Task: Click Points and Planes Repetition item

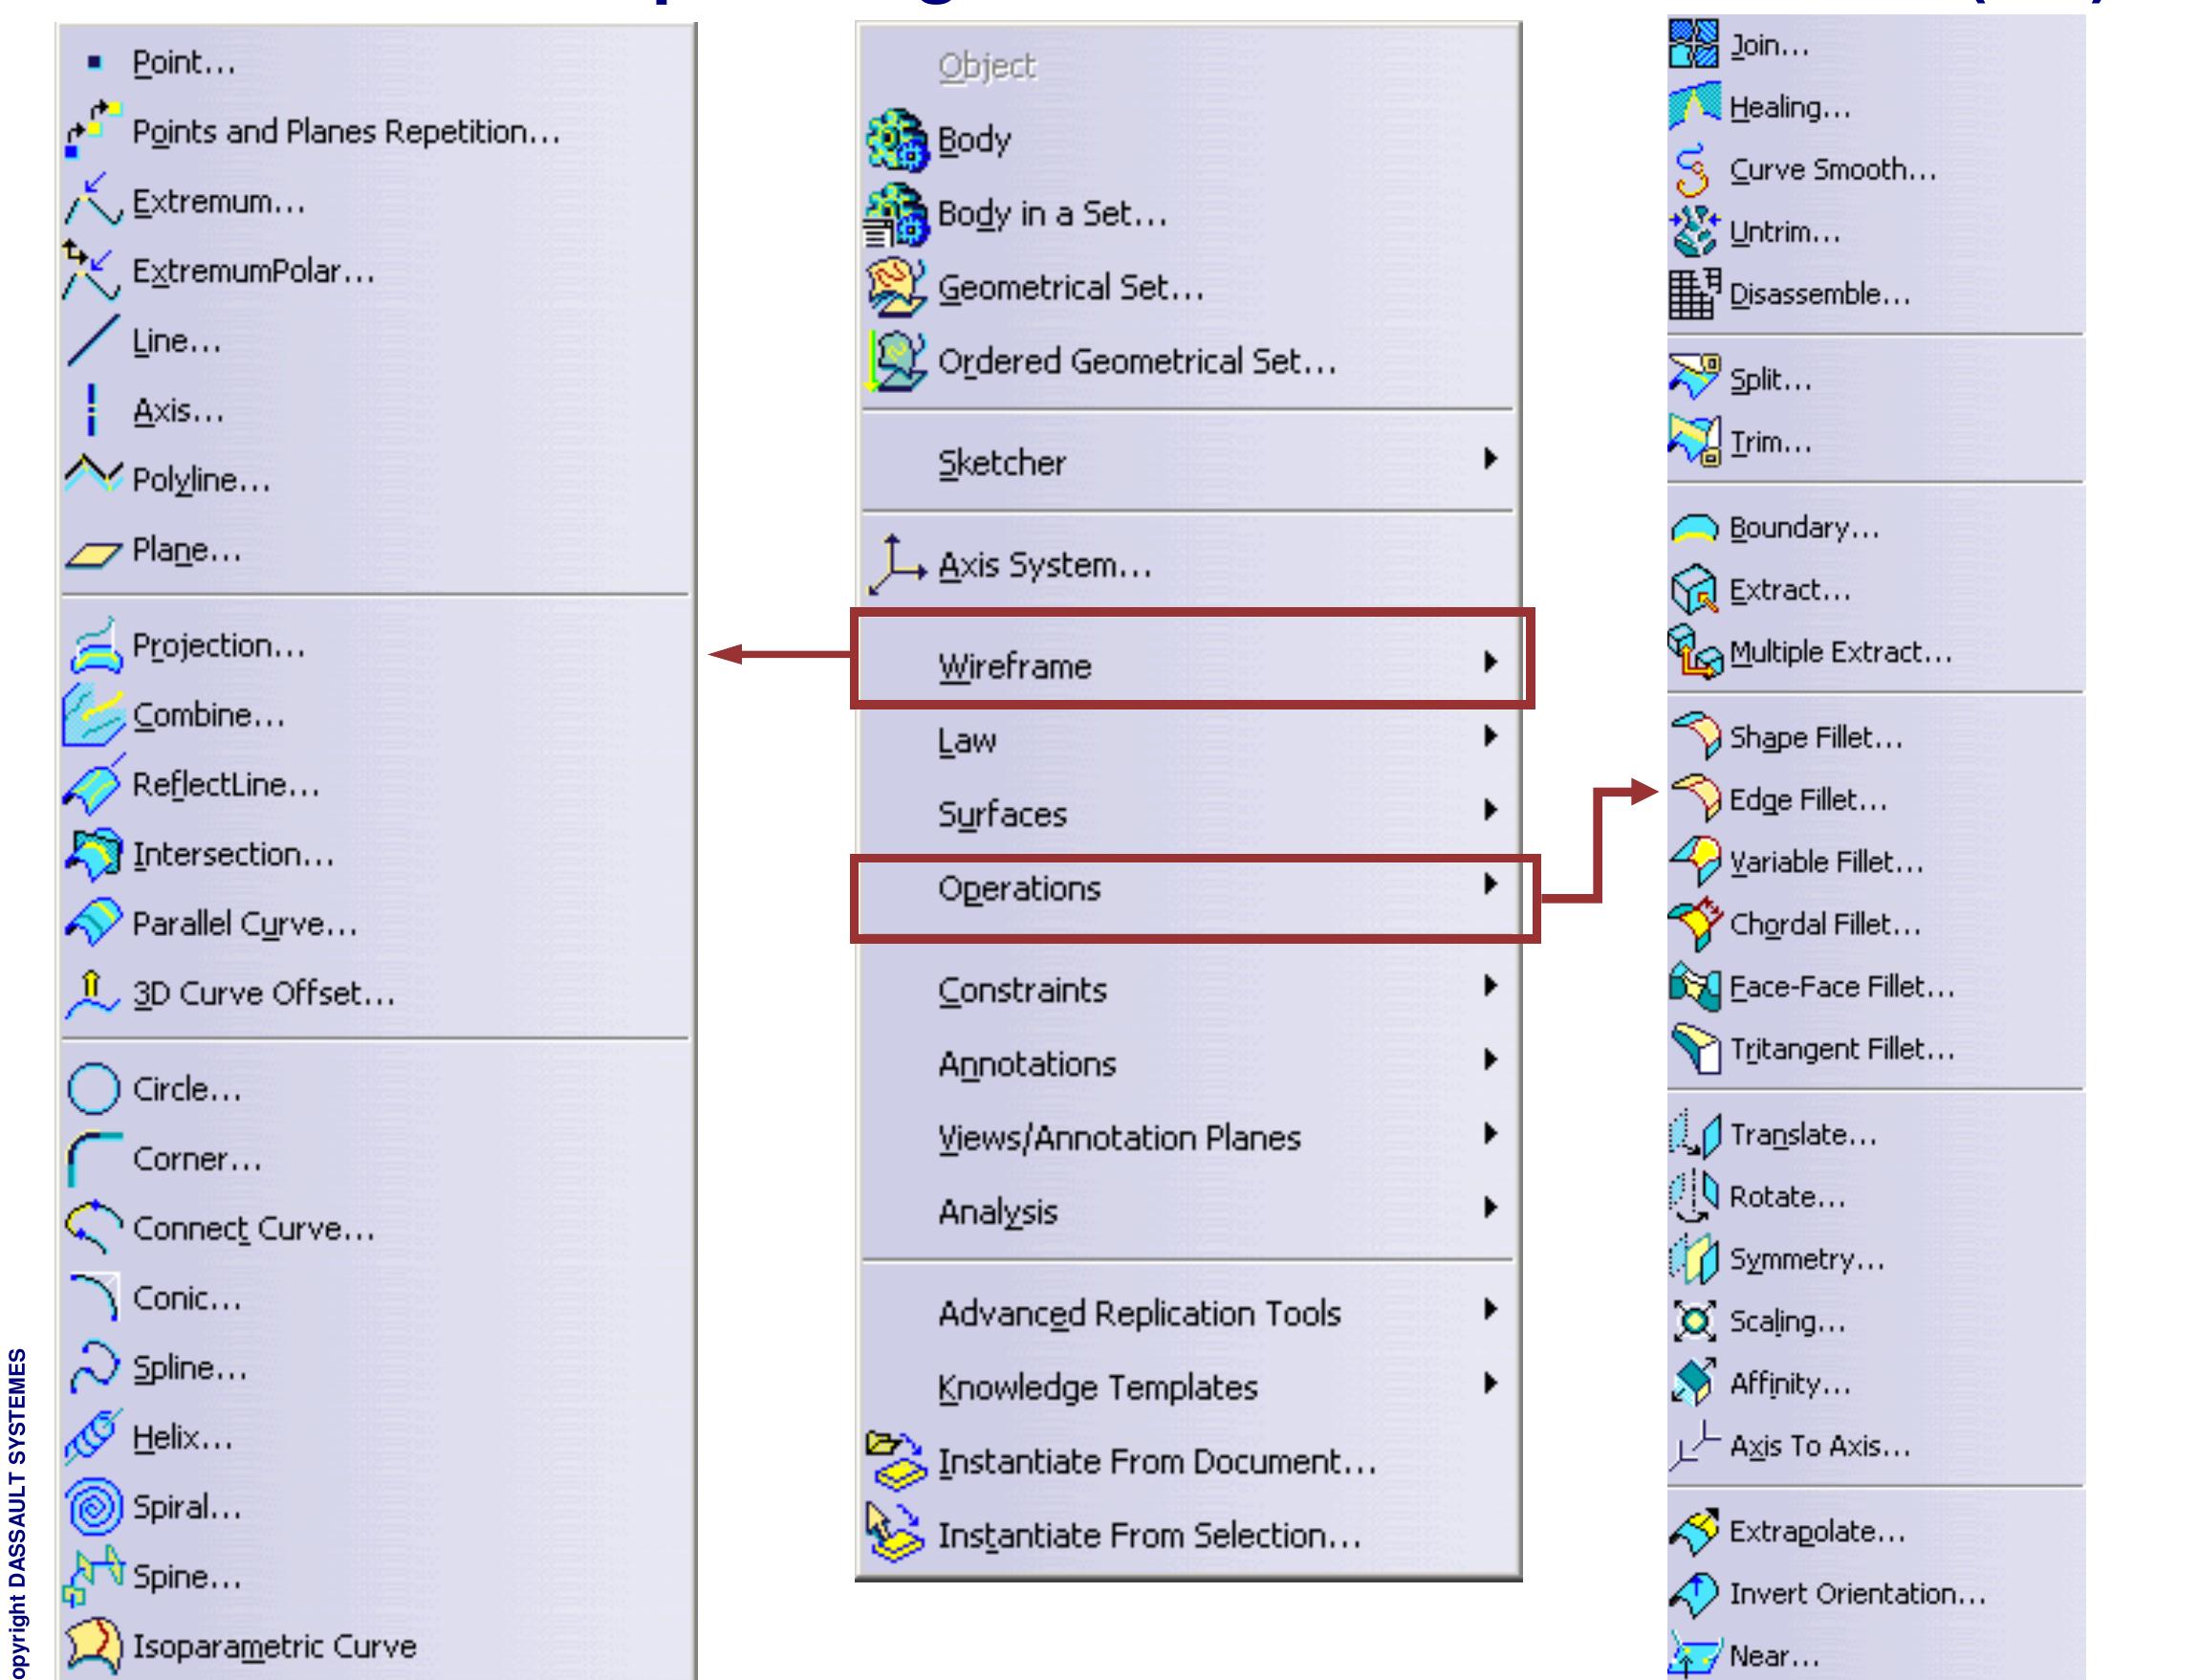Action: (345, 132)
